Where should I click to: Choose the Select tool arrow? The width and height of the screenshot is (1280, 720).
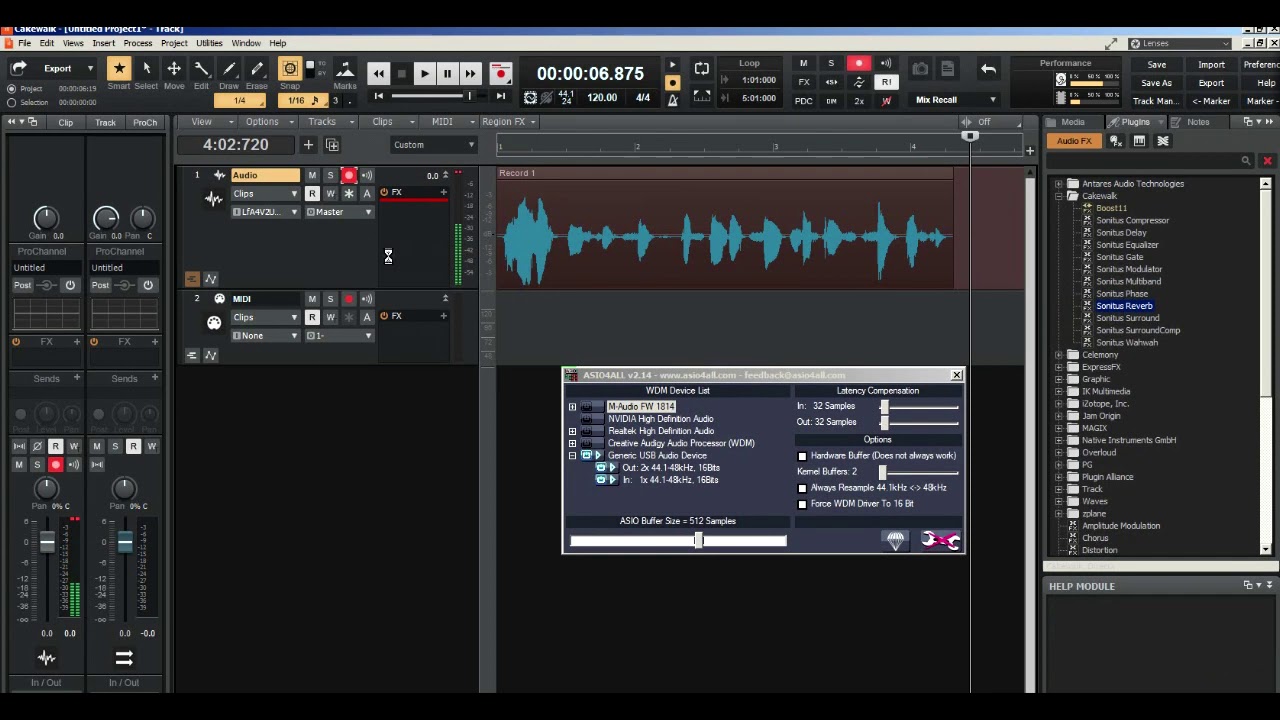click(x=146, y=68)
